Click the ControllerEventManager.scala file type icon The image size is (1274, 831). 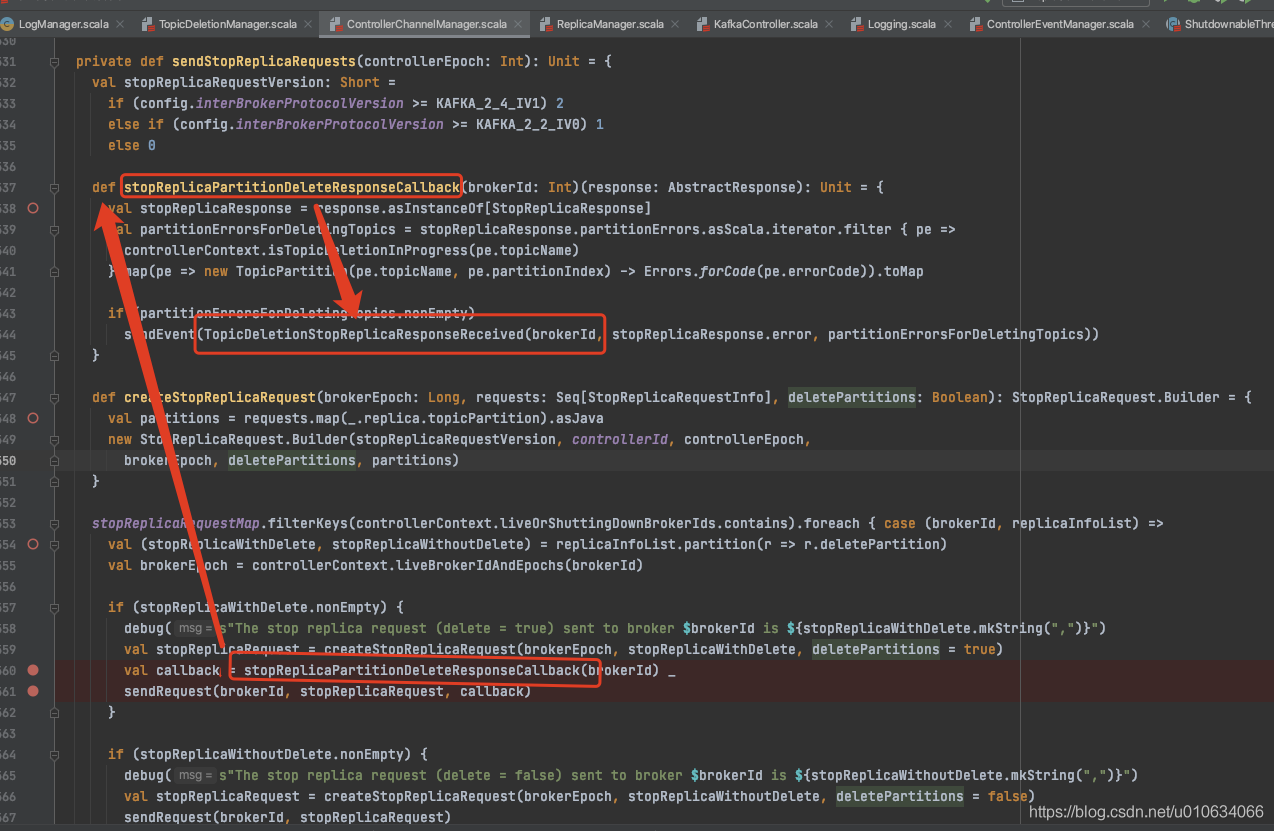tap(975, 24)
